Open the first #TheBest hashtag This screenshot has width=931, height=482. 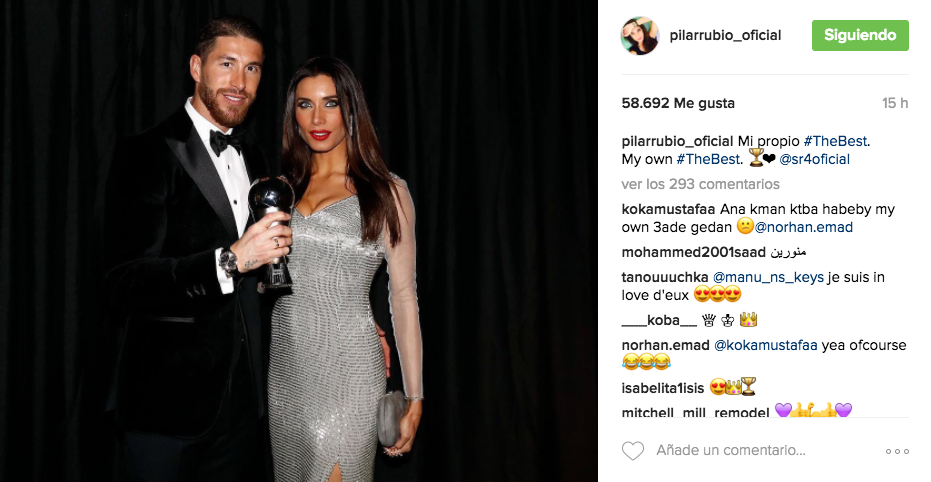click(x=835, y=141)
